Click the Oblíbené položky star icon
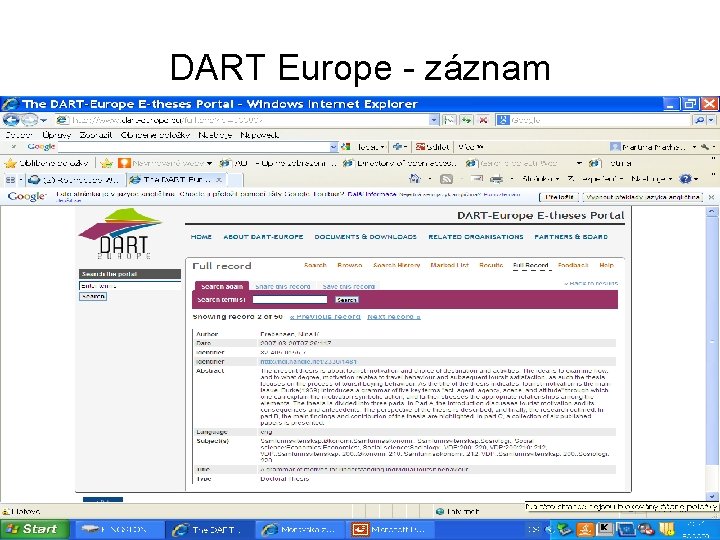The height and width of the screenshot is (540, 720). tap(11, 163)
